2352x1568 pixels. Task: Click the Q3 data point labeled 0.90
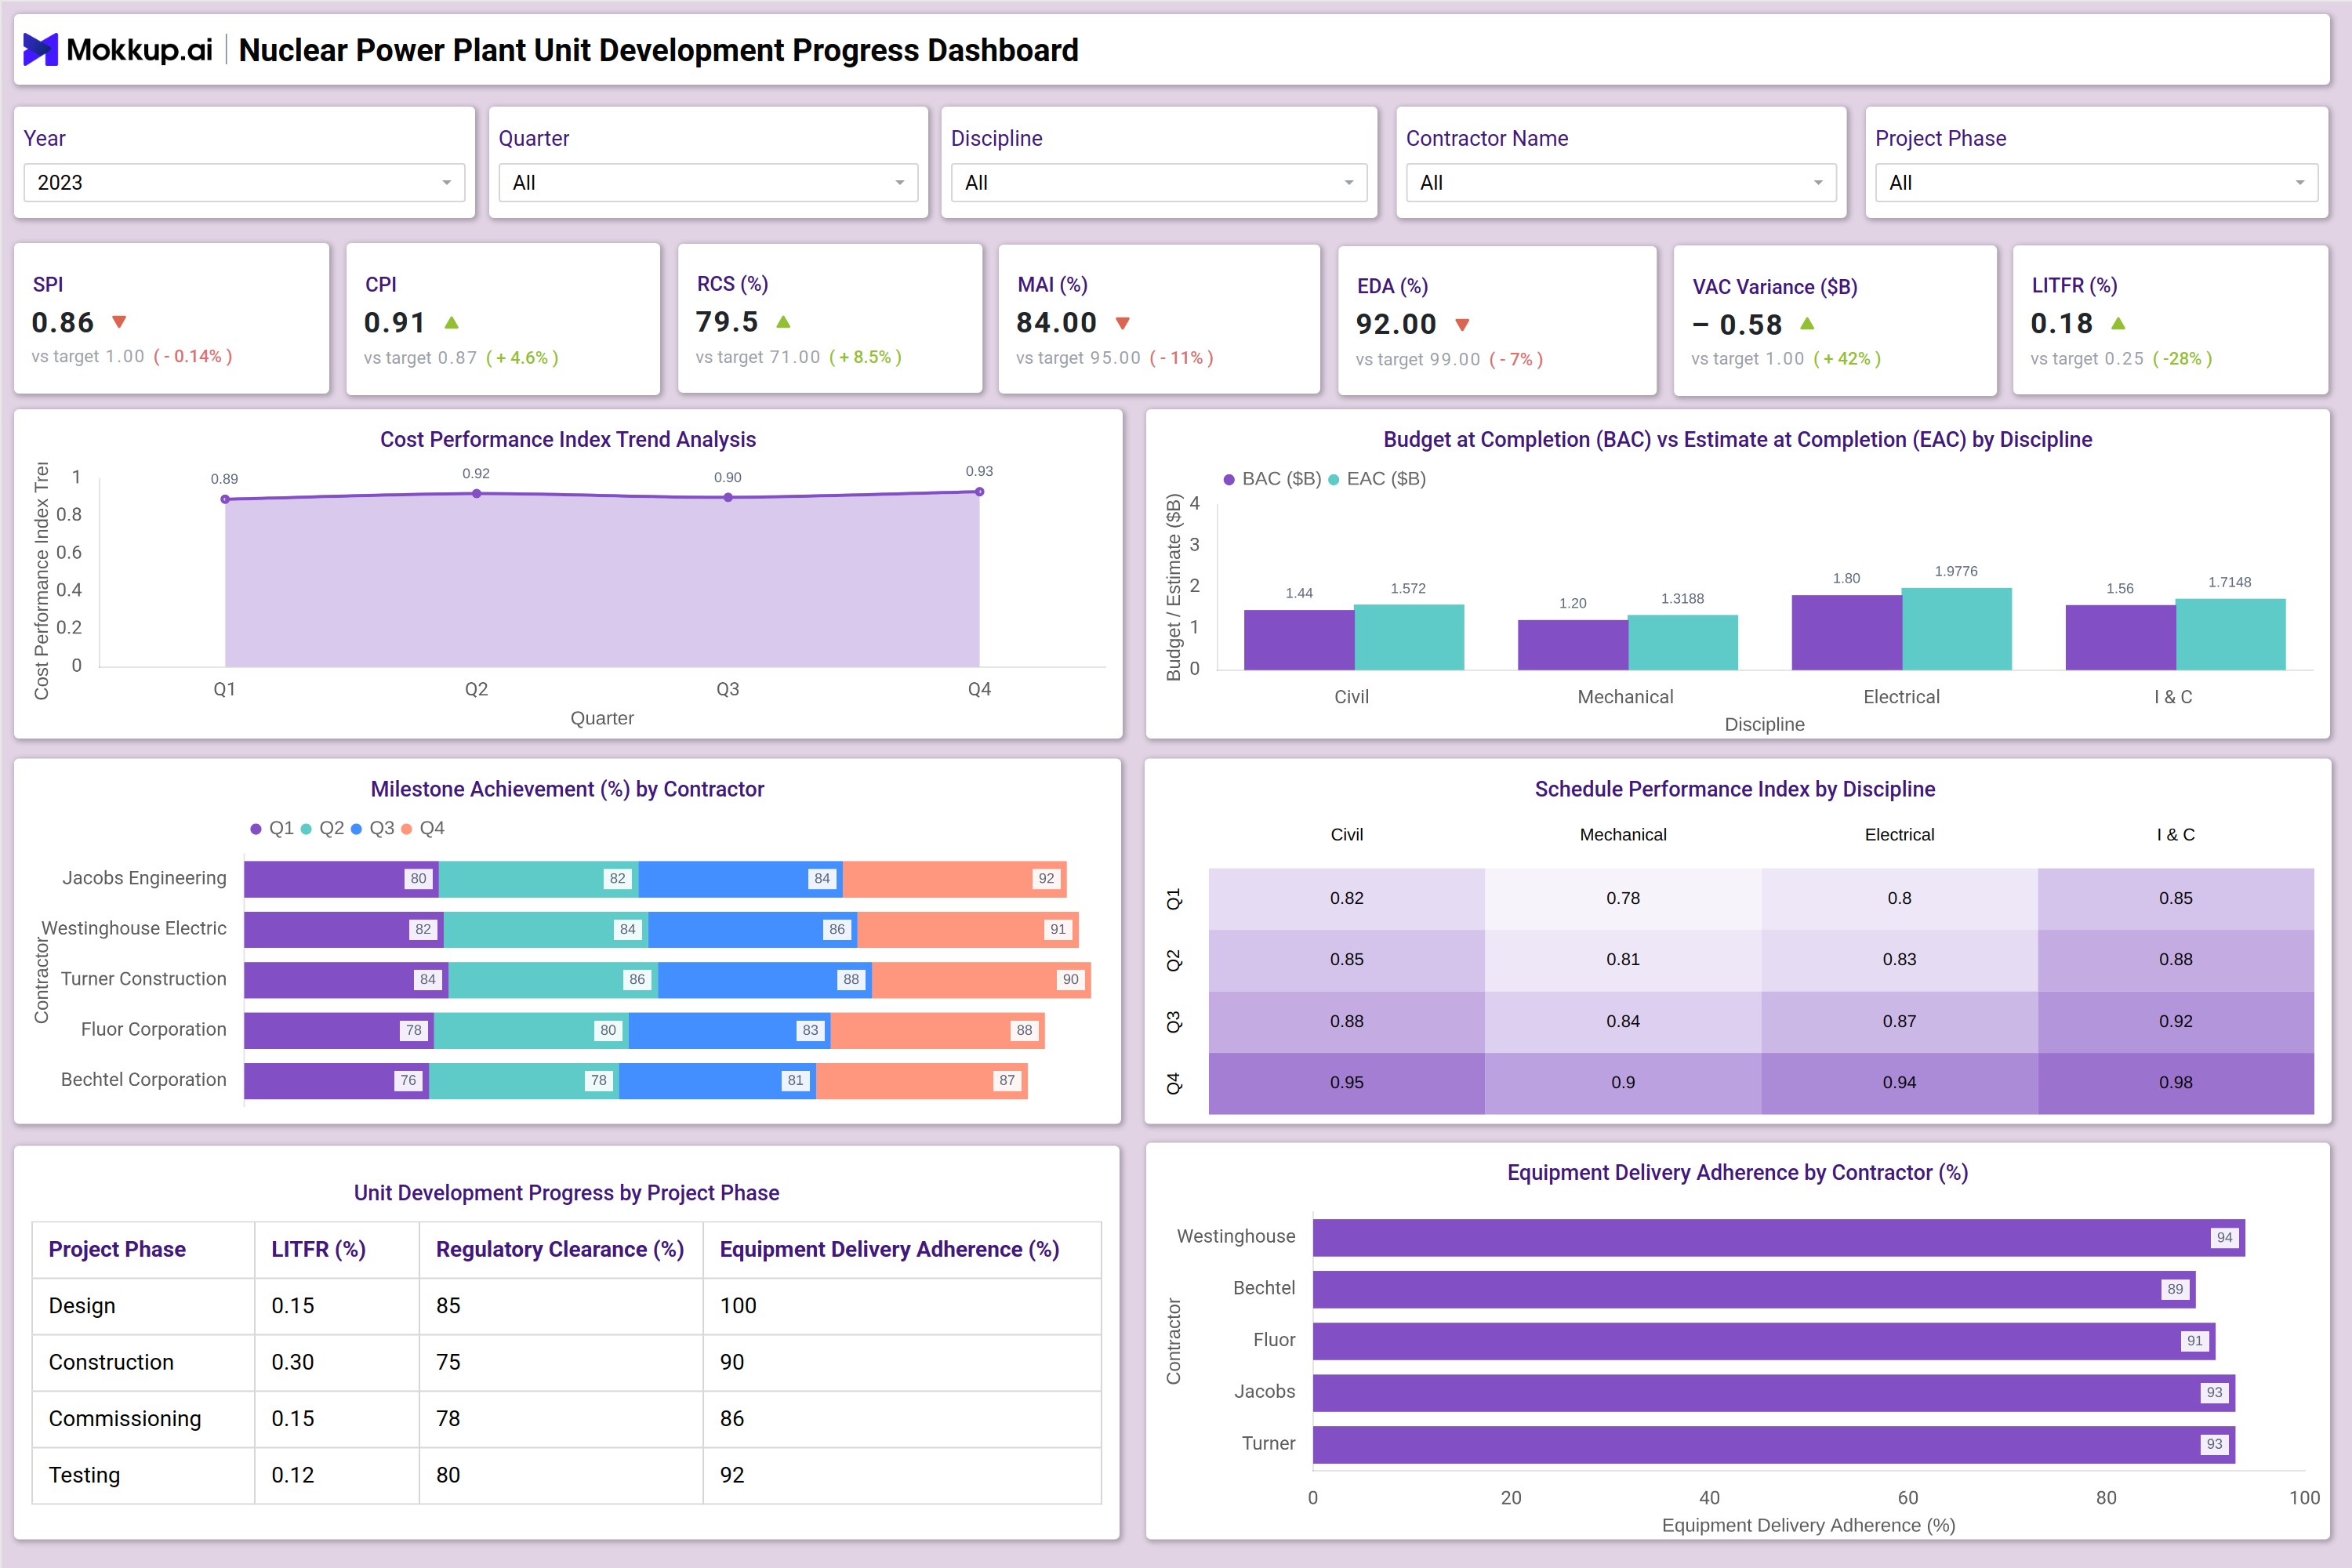[x=728, y=497]
